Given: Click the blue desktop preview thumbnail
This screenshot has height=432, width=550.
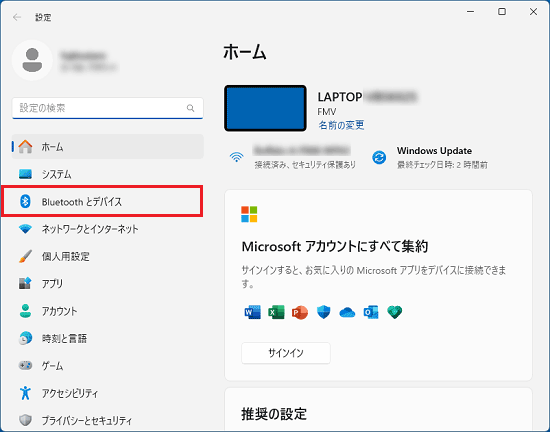Looking at the screenshot, I should coord(265,108).
